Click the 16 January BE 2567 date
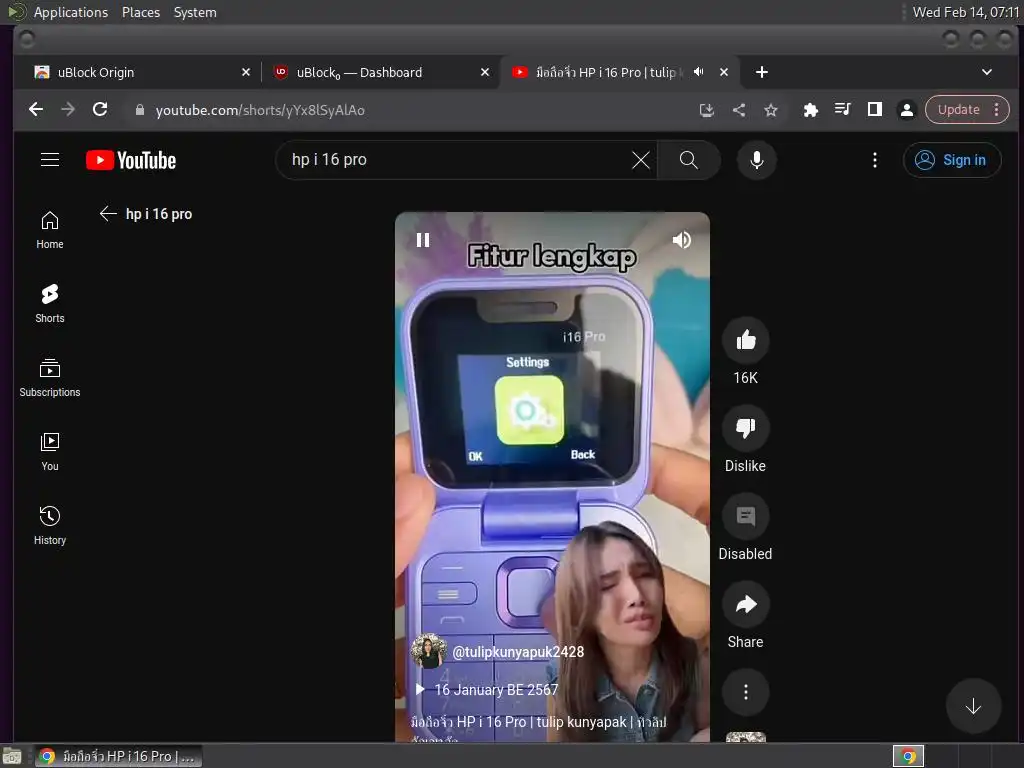The width and height of the screenshot is (1024, 768). pos(496,690)
